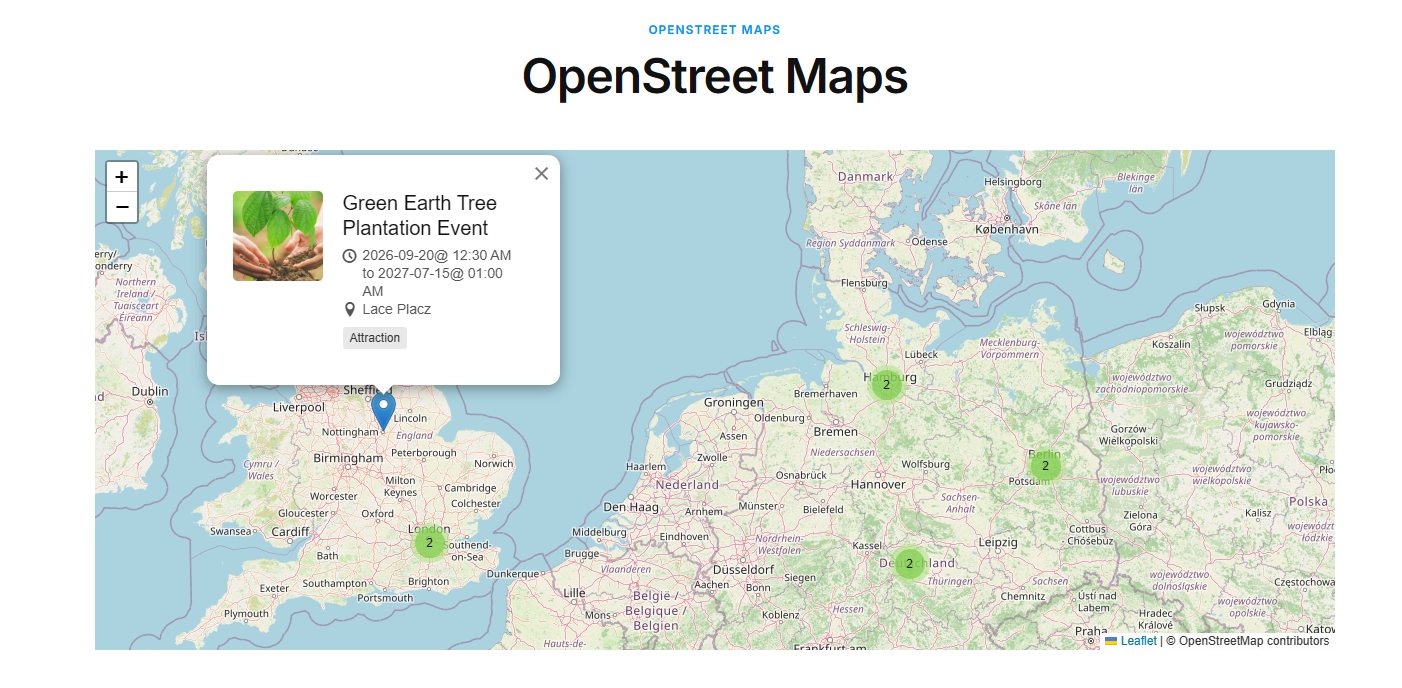
Task: Click the Bremen label on map
Action: 836,432
